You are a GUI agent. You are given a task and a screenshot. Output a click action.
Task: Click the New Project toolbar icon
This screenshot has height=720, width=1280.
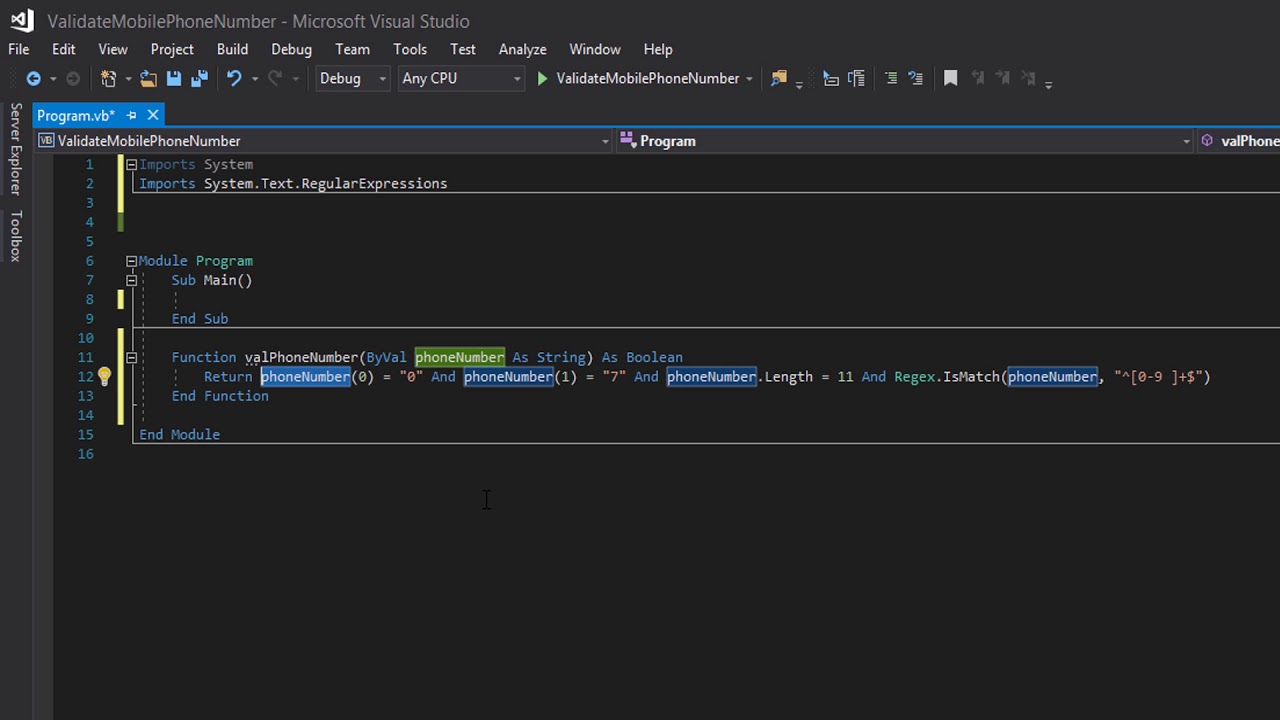point(108,78)
